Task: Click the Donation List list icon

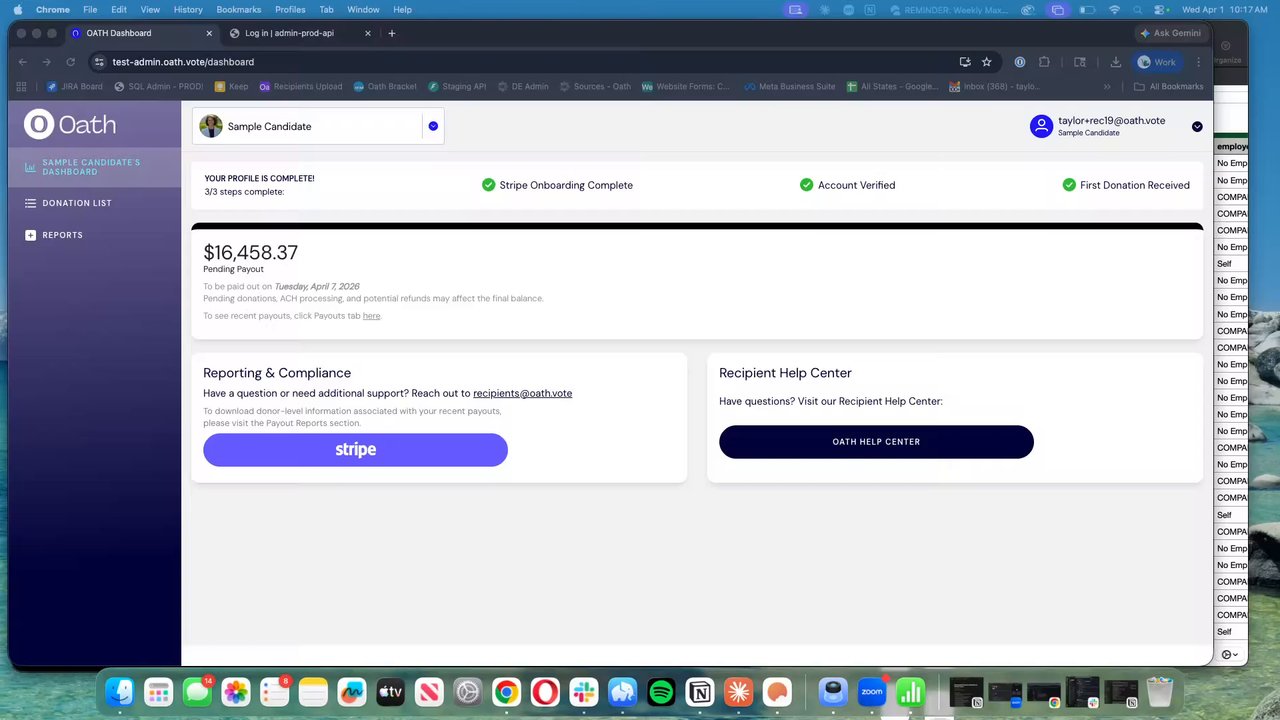Action: (x=30, y=203)
